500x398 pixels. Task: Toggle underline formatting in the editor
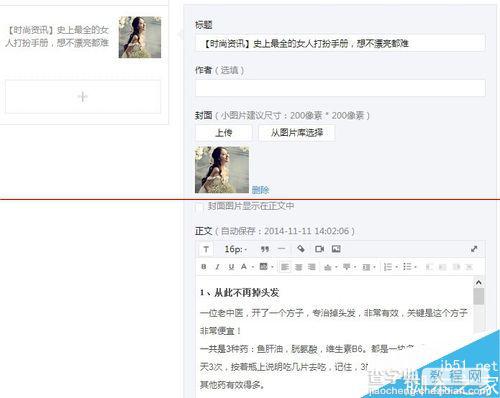[x=231, y=267]
